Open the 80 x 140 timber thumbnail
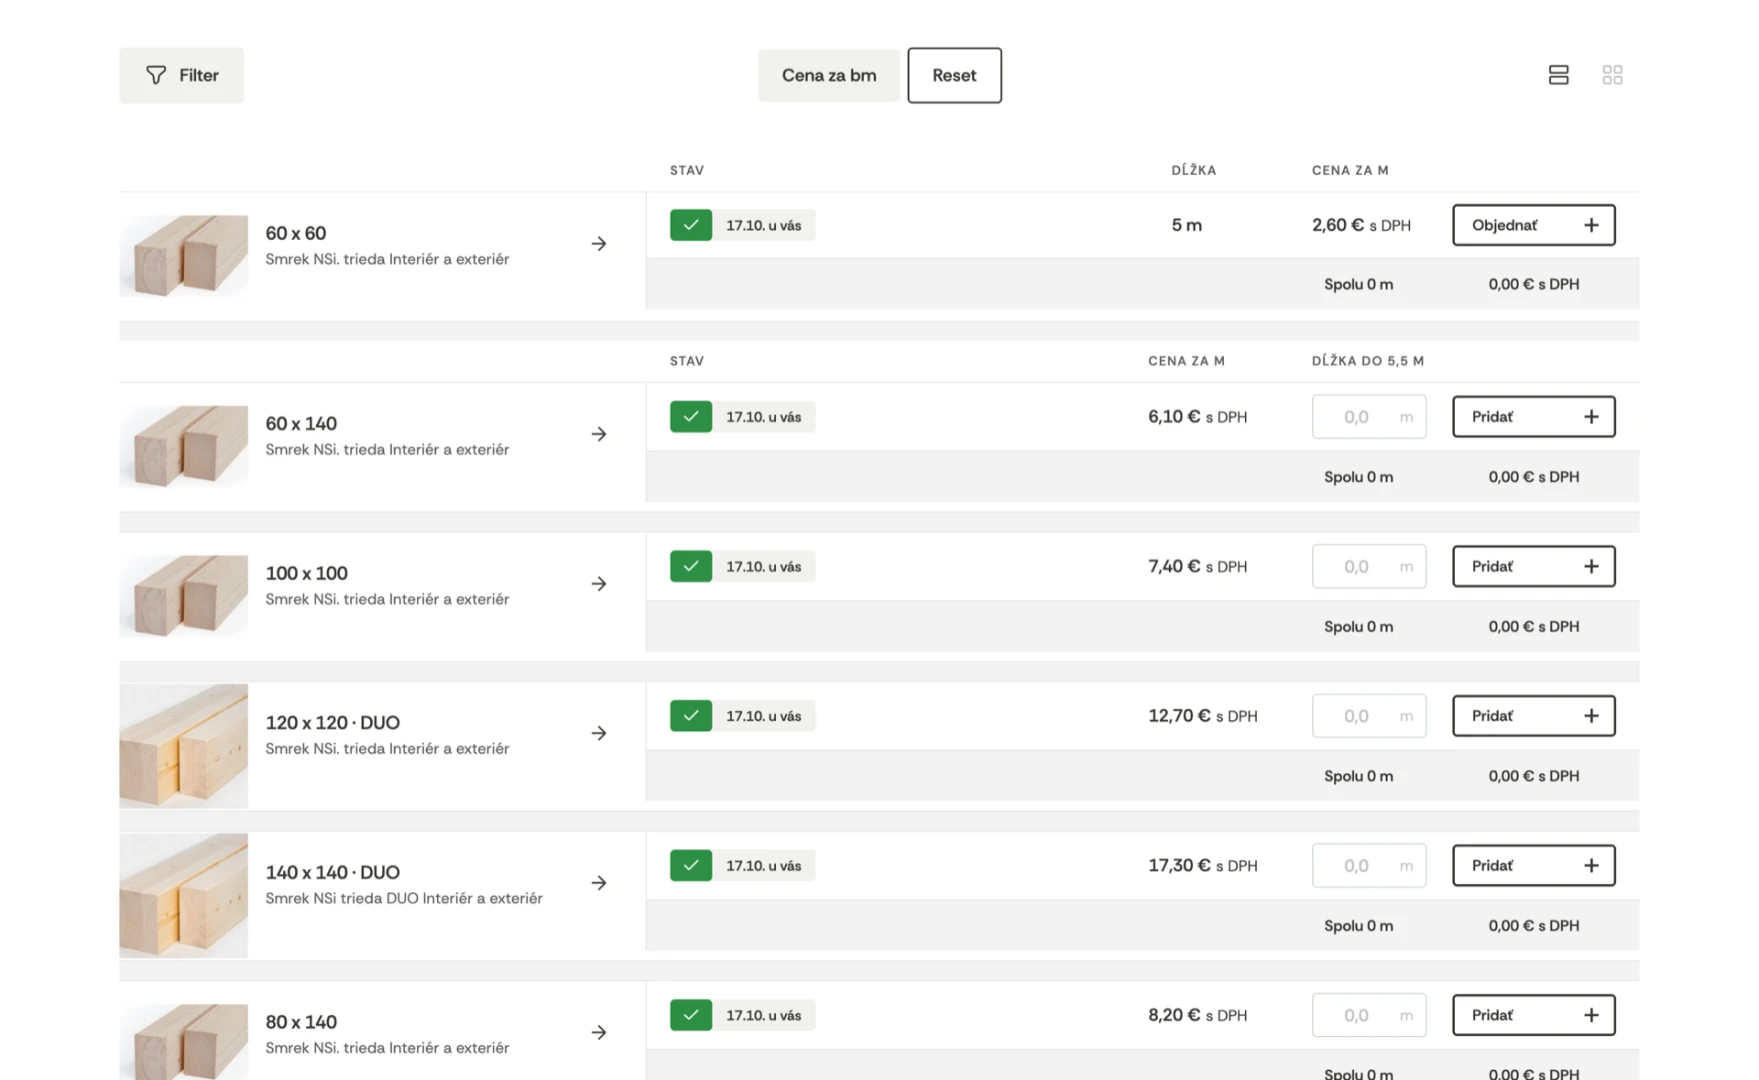 [x=184, y=1042]
